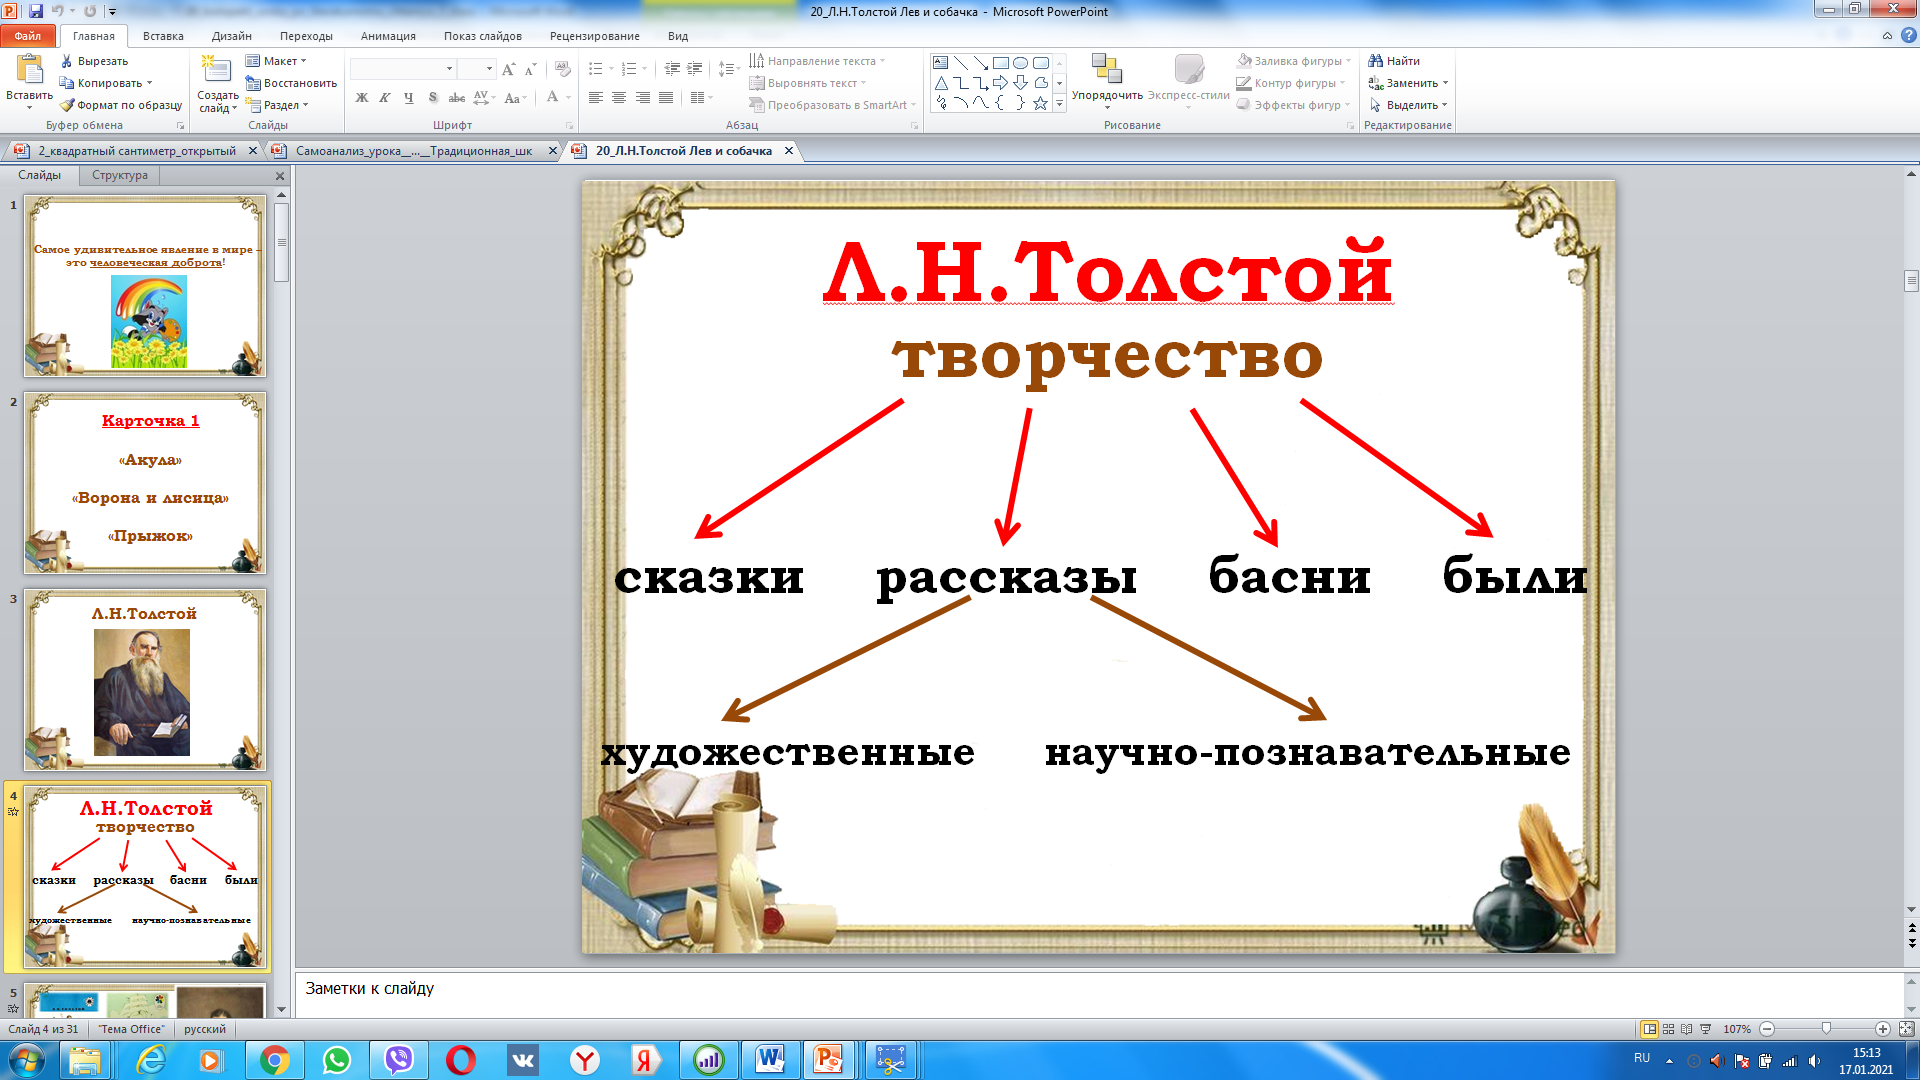
Task: Click Format Painter (Формат по образцу)
Action: point(121,105)
